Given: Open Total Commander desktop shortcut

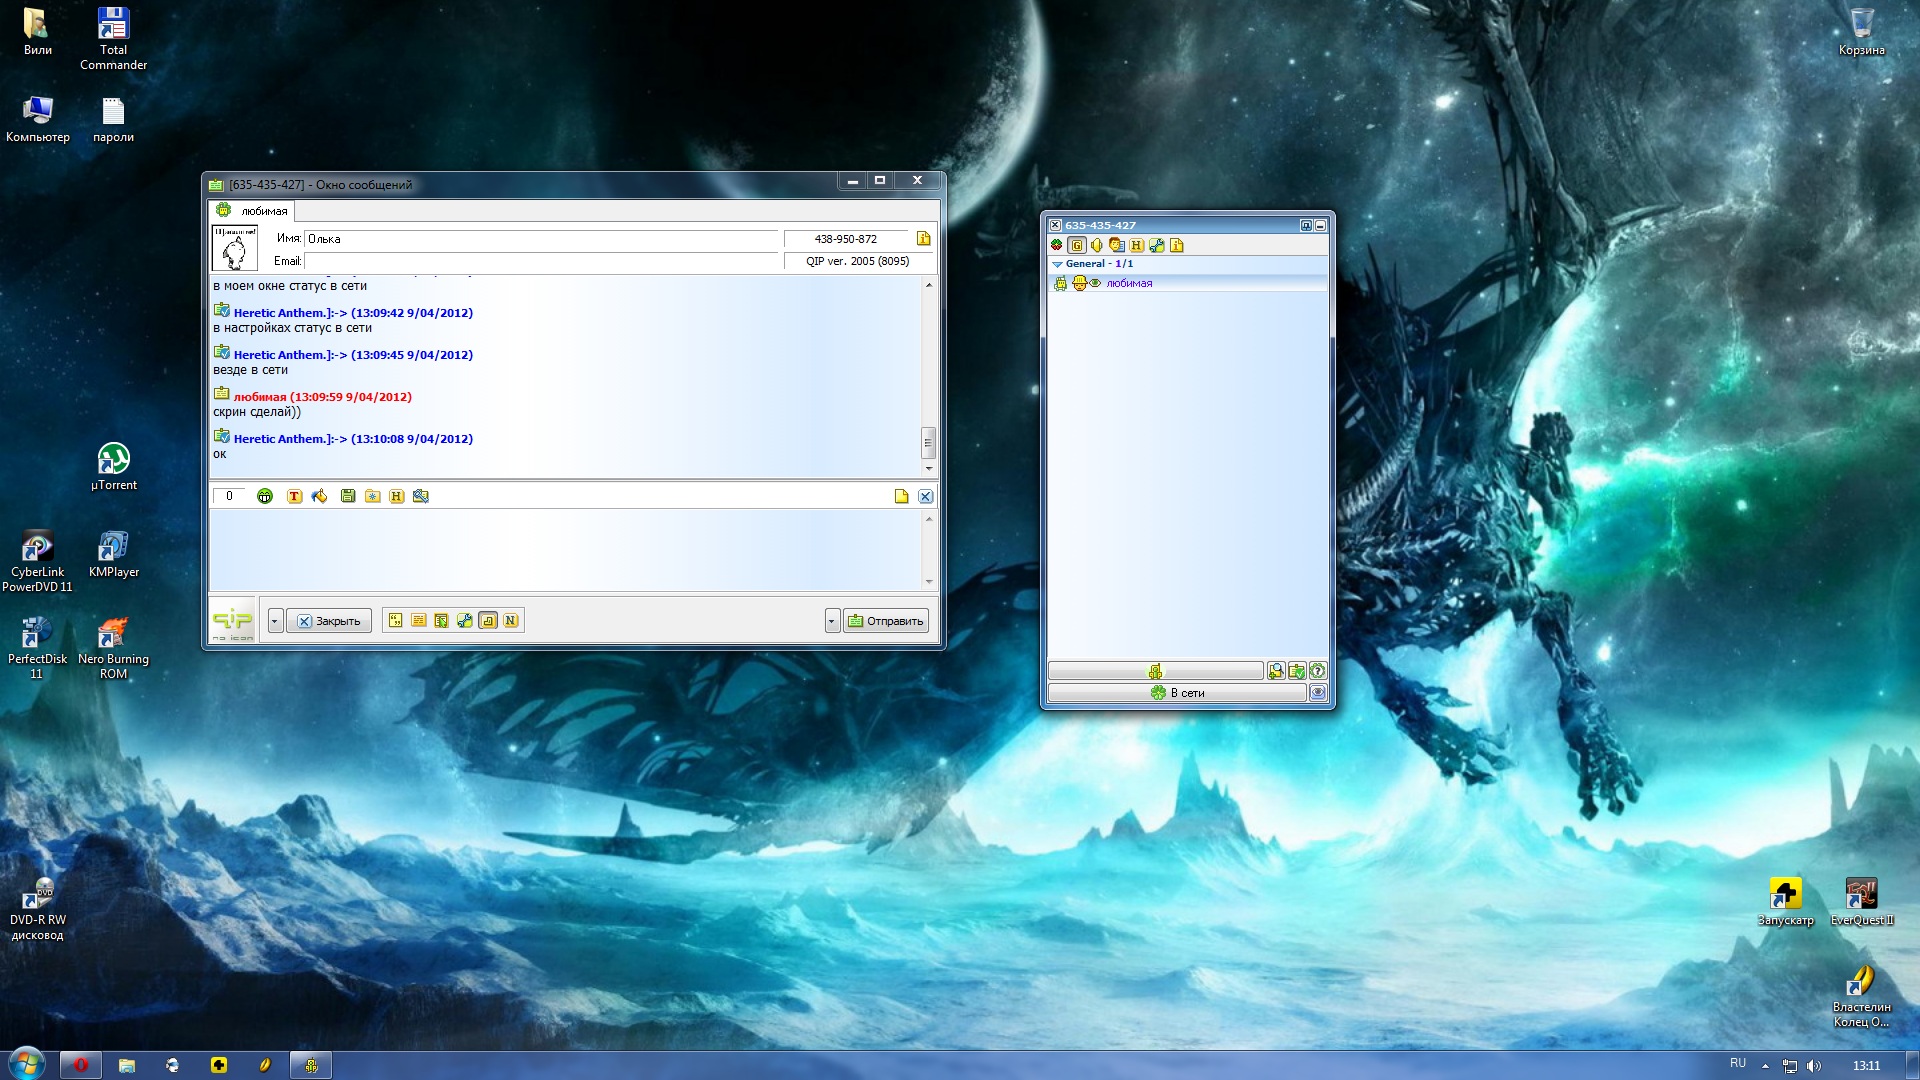Looking at the screenshot, I should pos(113,39).
